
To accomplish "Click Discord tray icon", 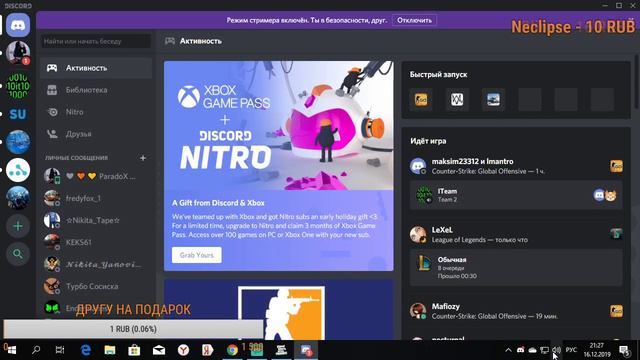I will point(520,350).
